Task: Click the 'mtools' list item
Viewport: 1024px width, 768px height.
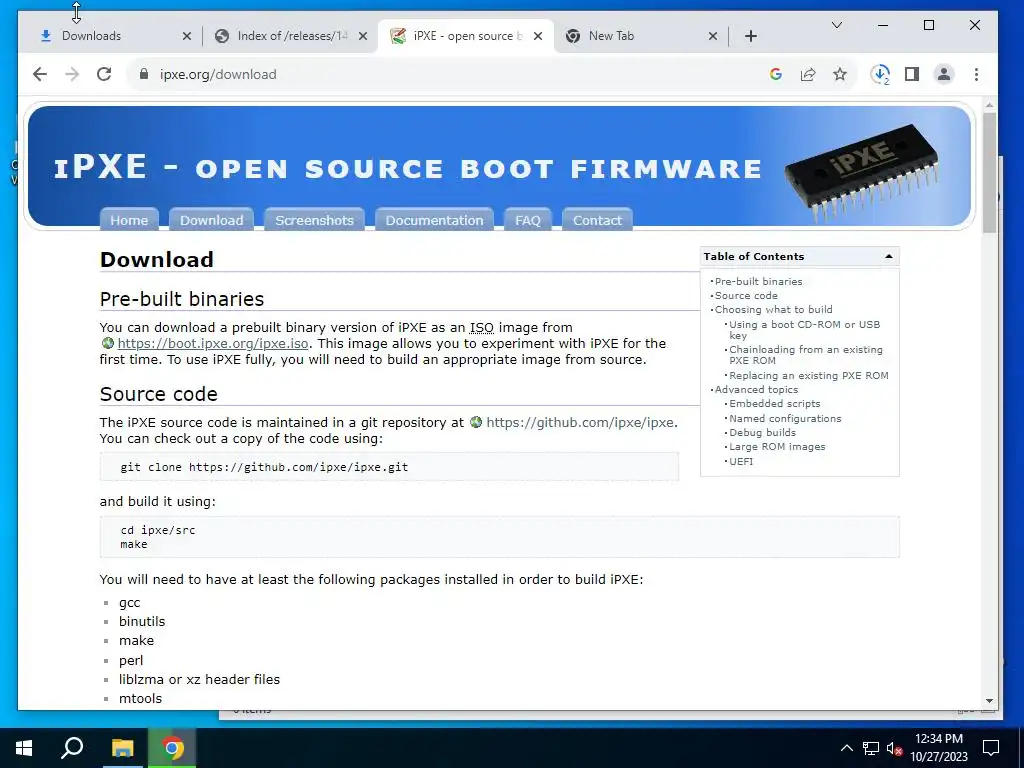Action: (140, 699)
